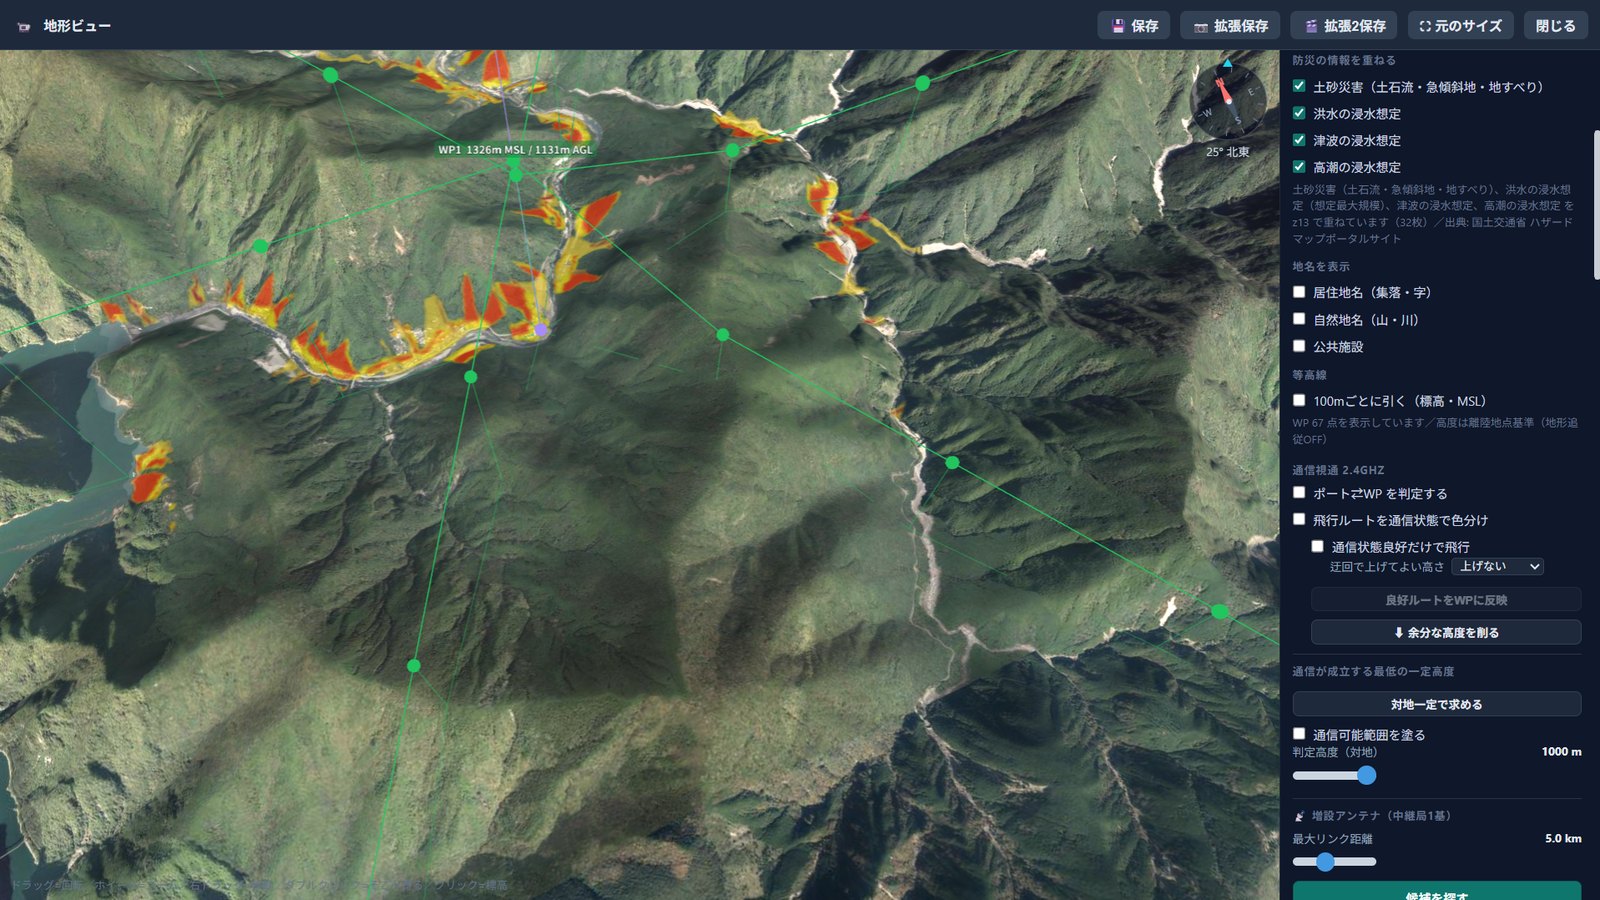Click the purple port marker on the river road
Image resolution: width=1600 pixels, height=900 pixels.
click(x=541, y=330)
